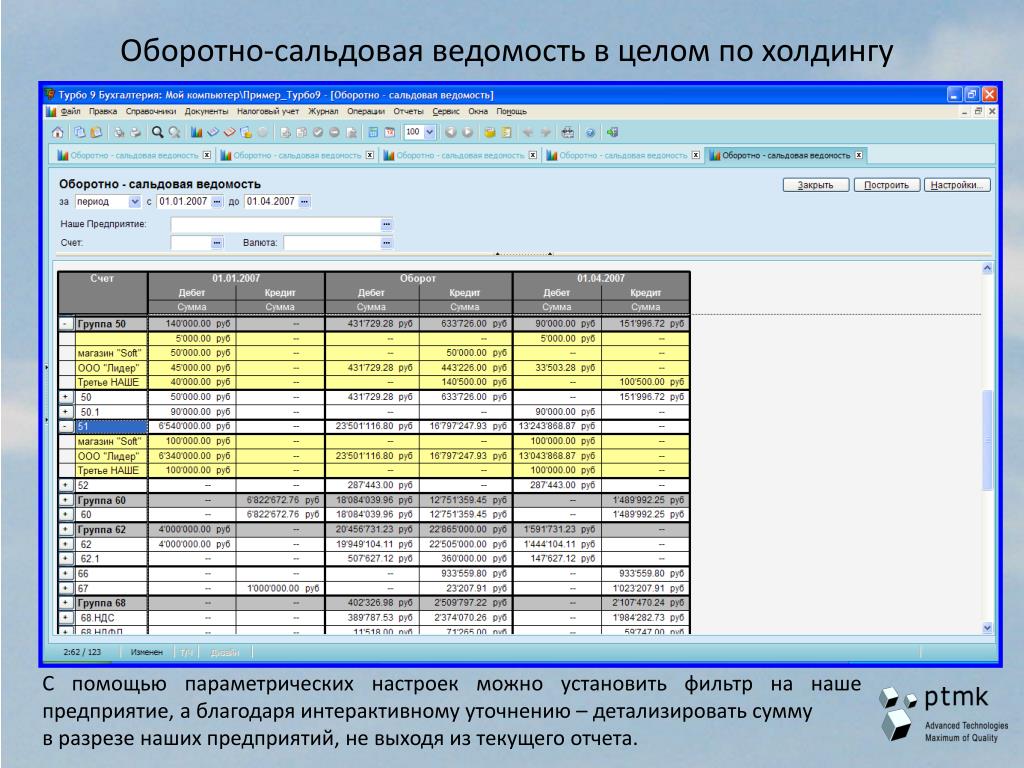Click the grey back circle toolbar icon
The image size is (1024, 768).
coord(451,133)
